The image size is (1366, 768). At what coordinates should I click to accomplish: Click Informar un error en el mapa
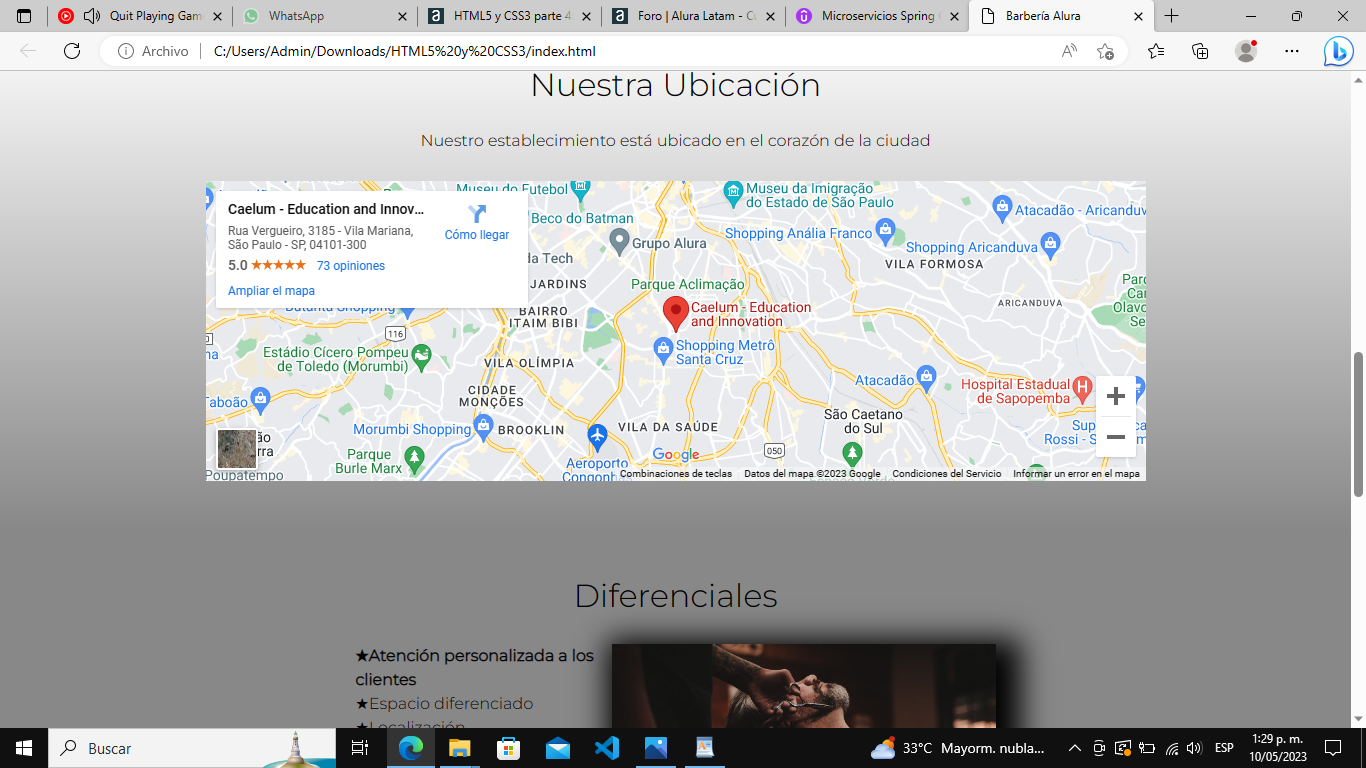(1076, 474)
